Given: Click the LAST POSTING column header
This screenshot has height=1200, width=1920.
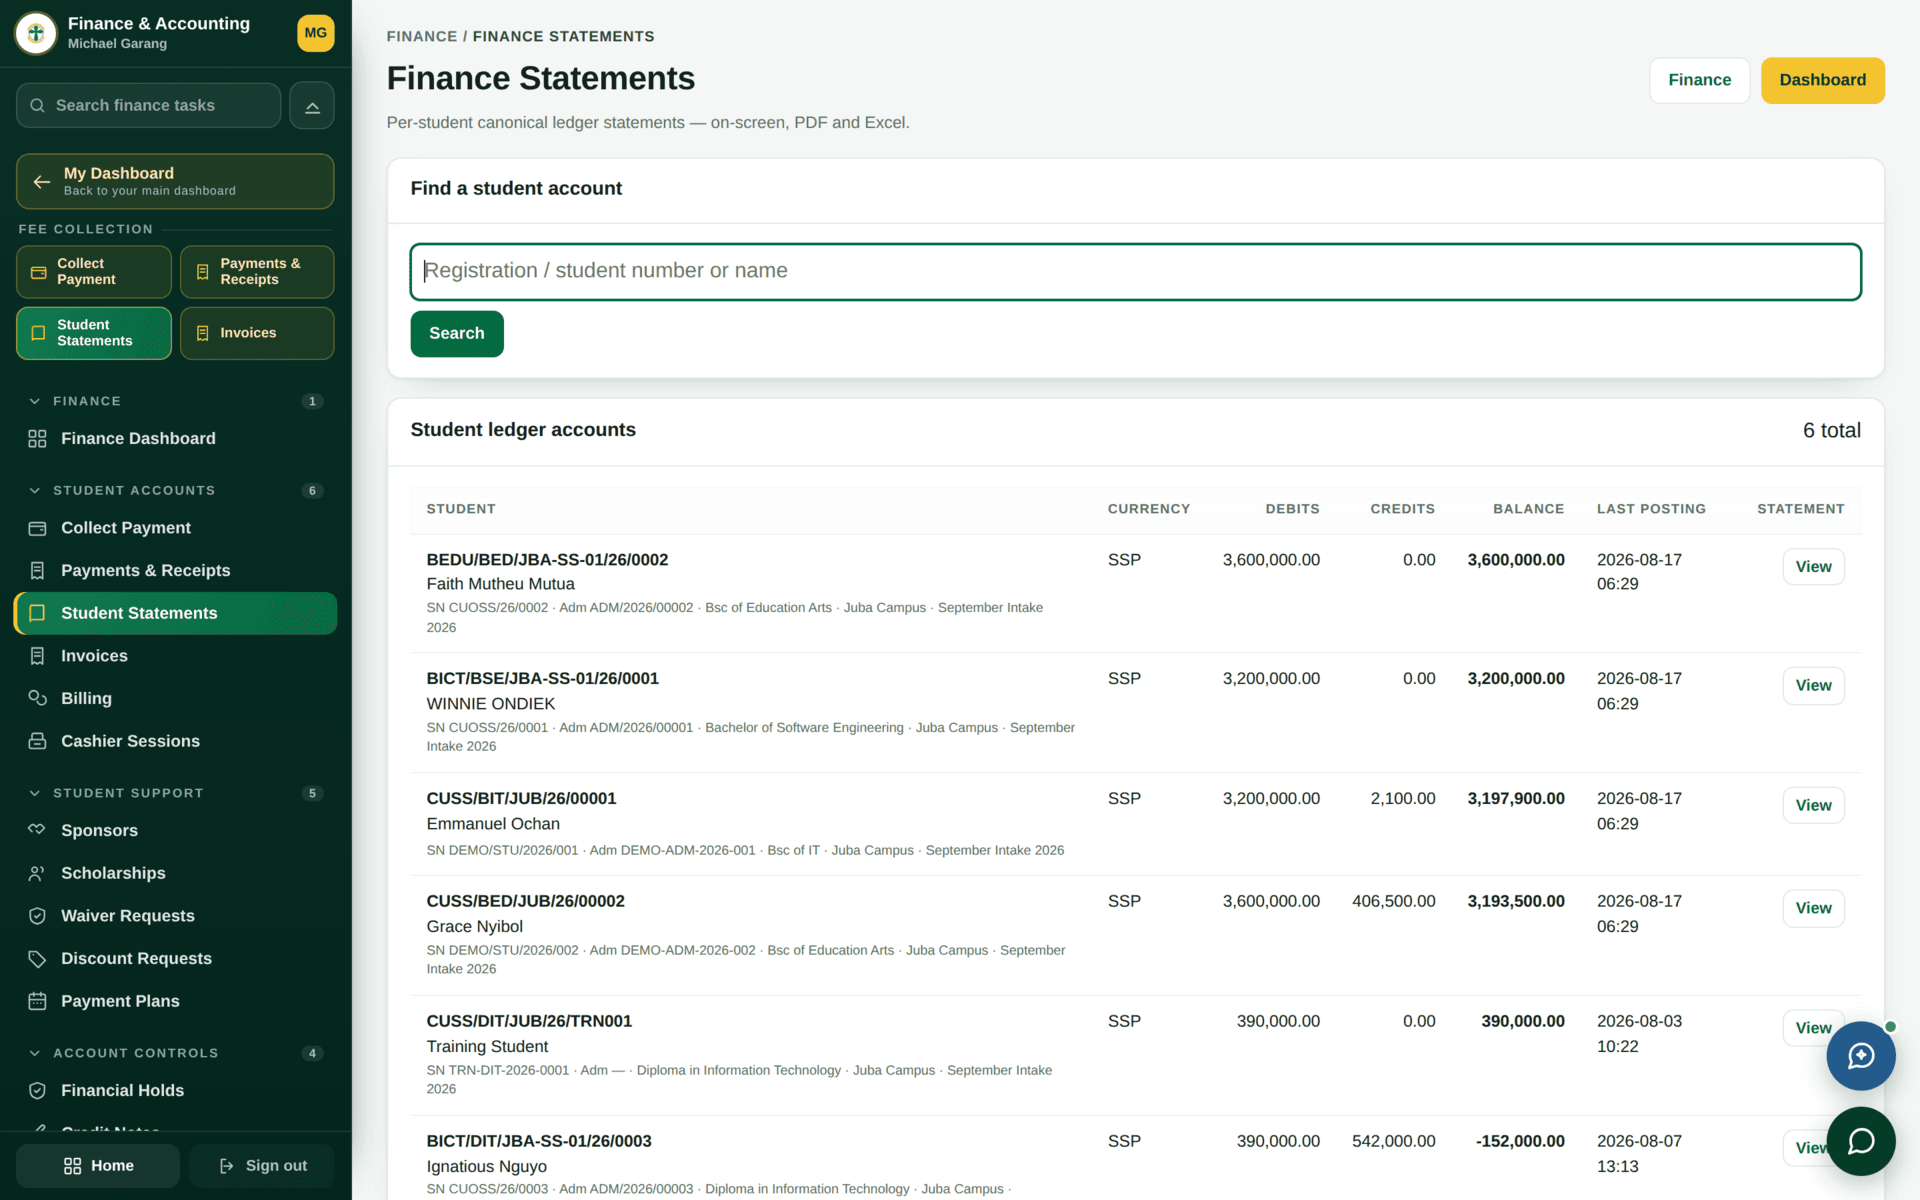Looking at the screenshot, I should 1651,509.
